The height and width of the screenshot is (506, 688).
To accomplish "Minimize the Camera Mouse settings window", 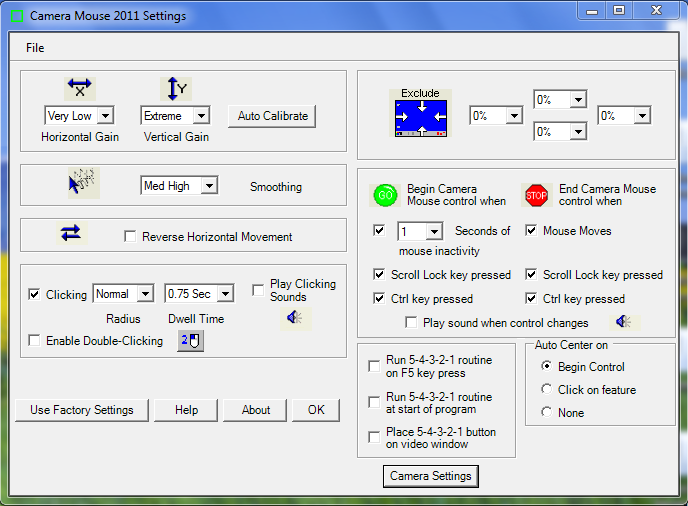I will point(592,11).
